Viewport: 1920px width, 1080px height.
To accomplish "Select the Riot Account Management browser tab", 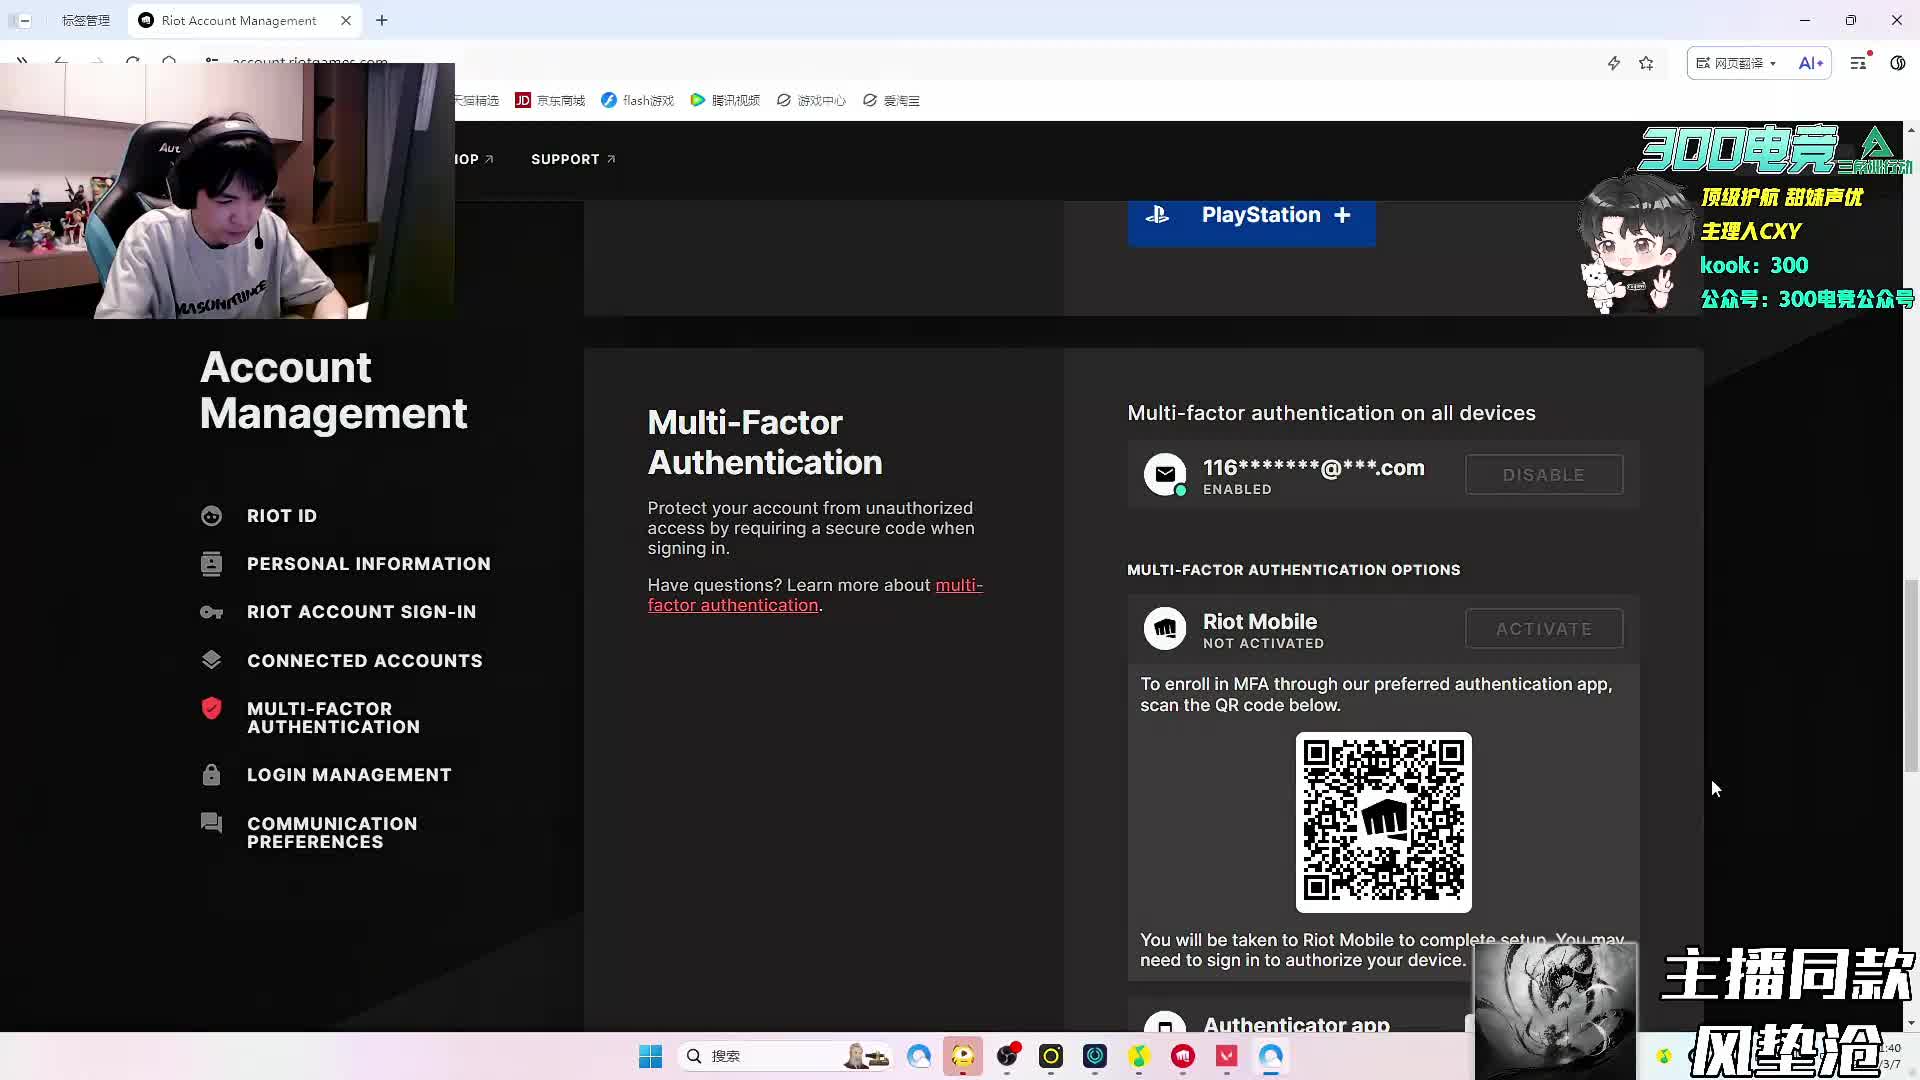I will tap(238, 20).
